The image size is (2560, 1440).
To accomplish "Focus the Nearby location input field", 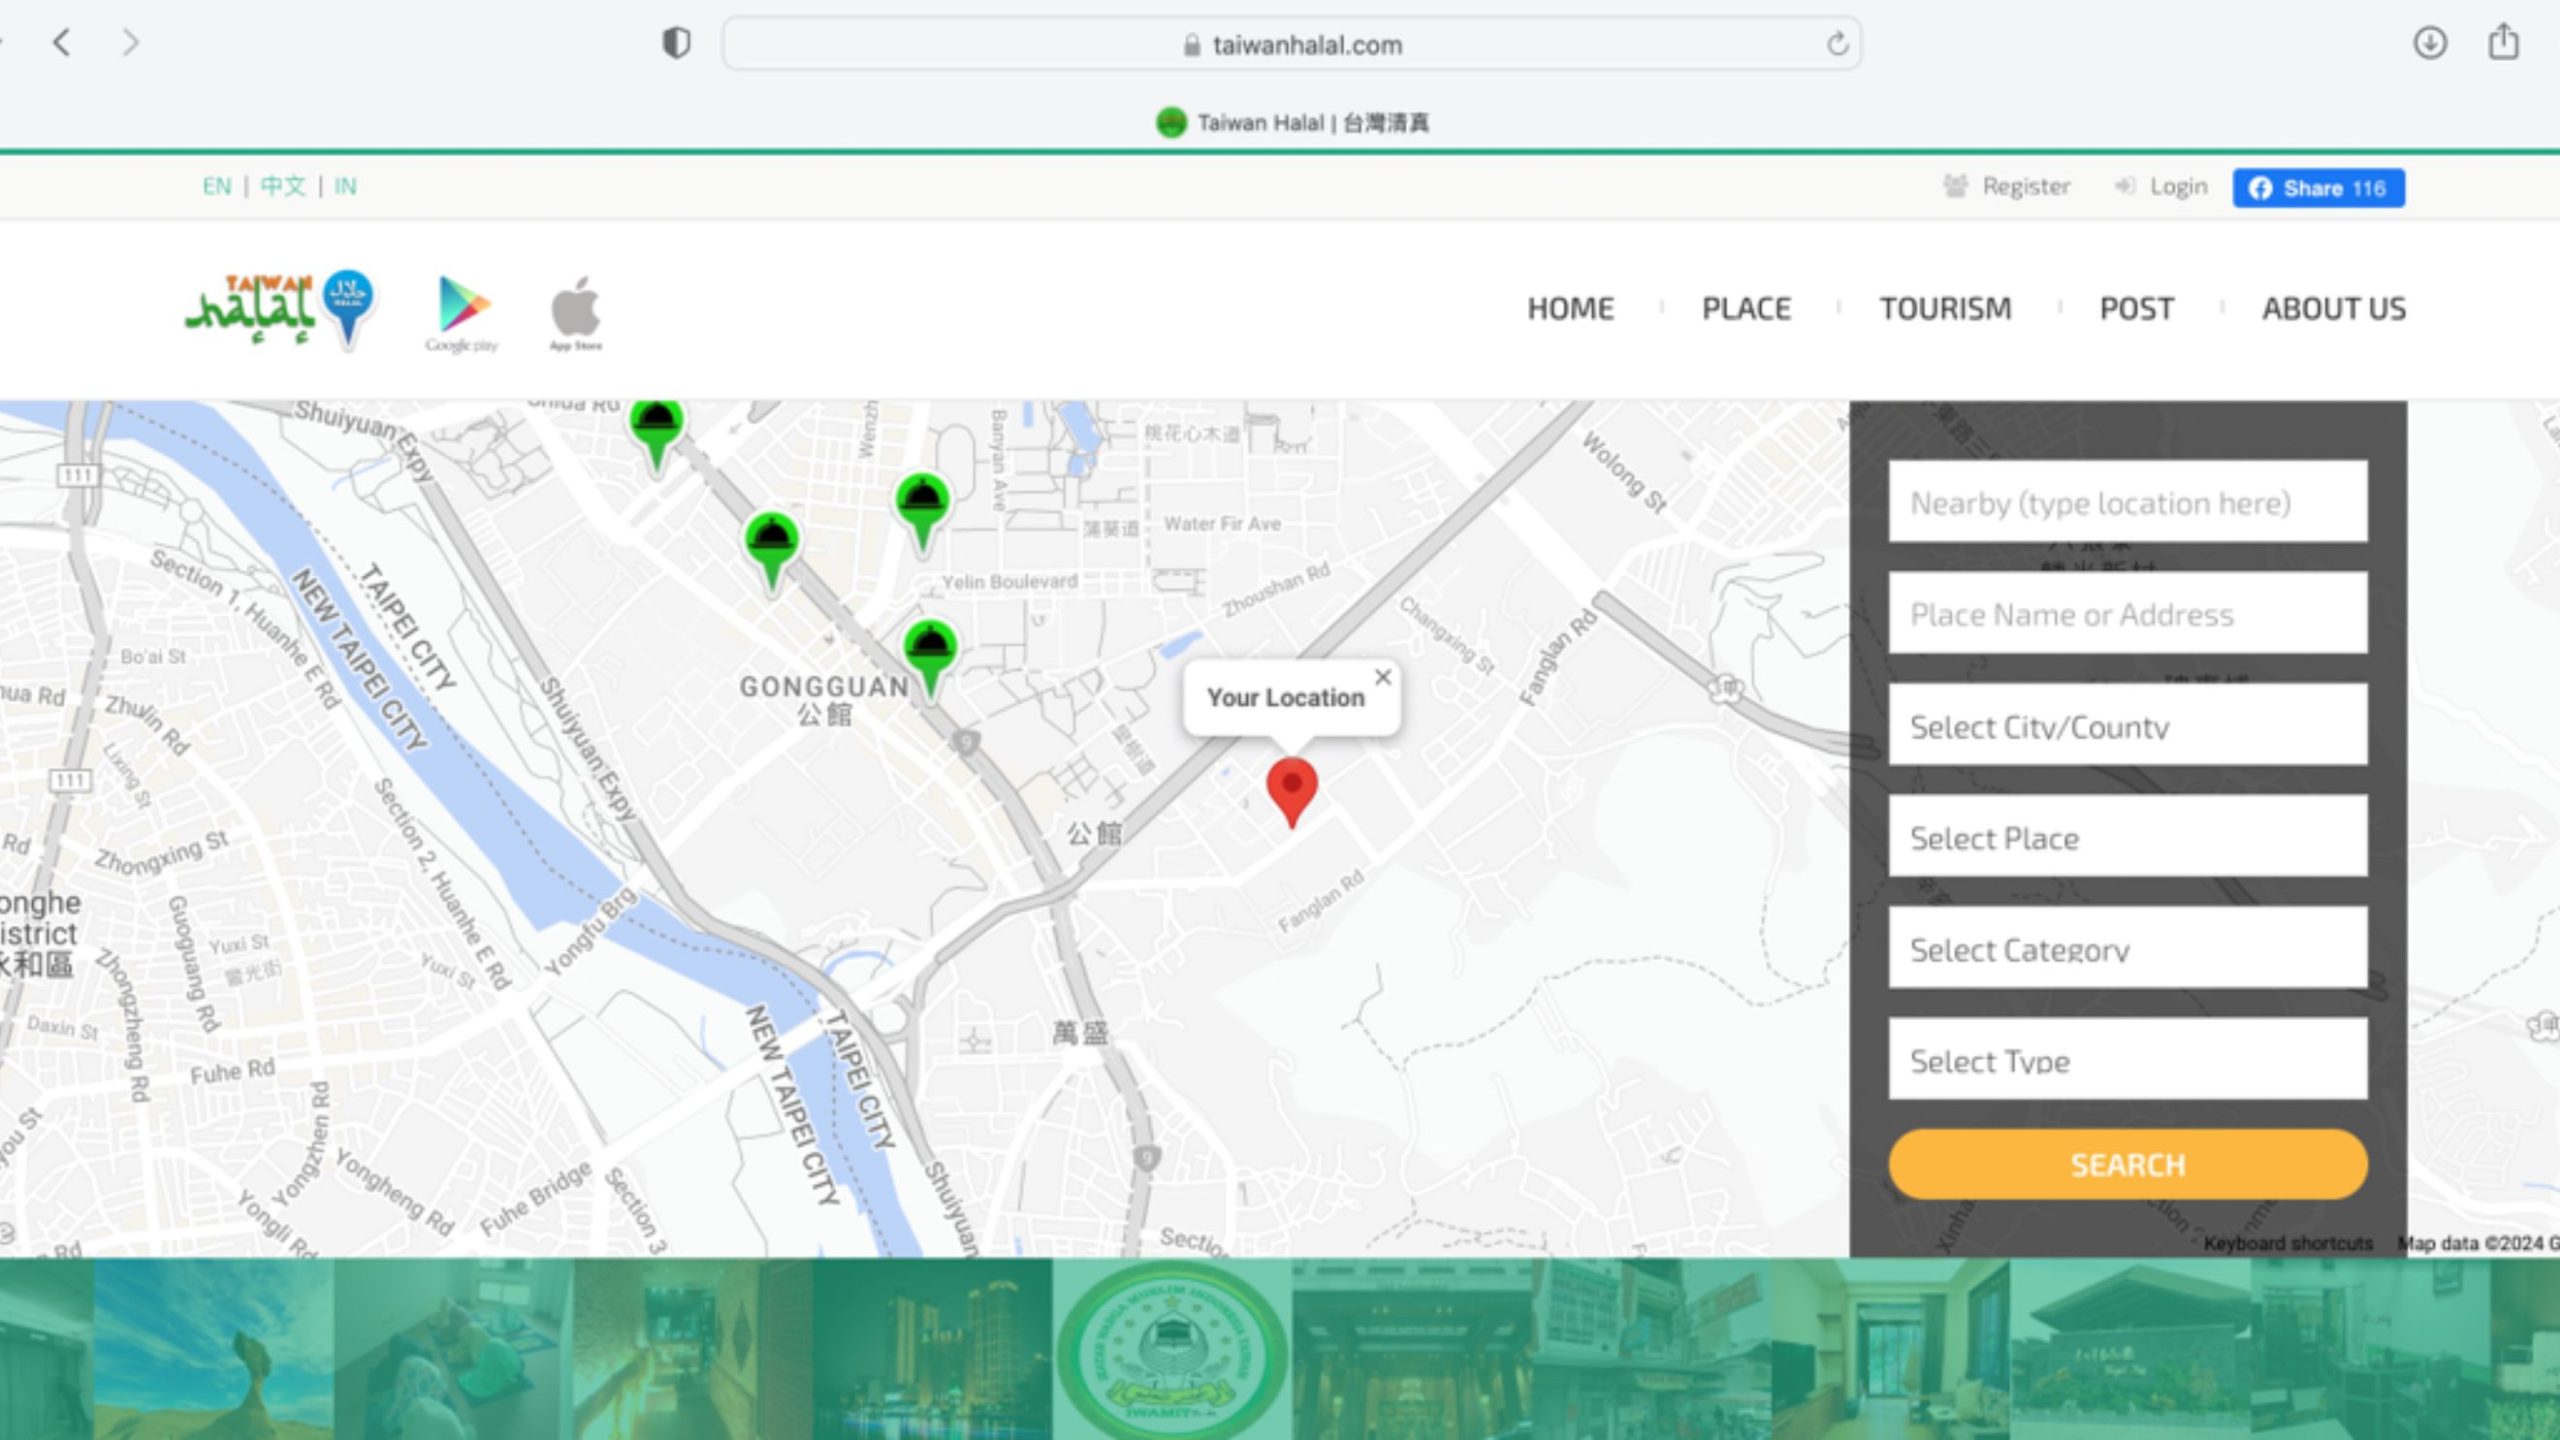I will [2128, 502].
